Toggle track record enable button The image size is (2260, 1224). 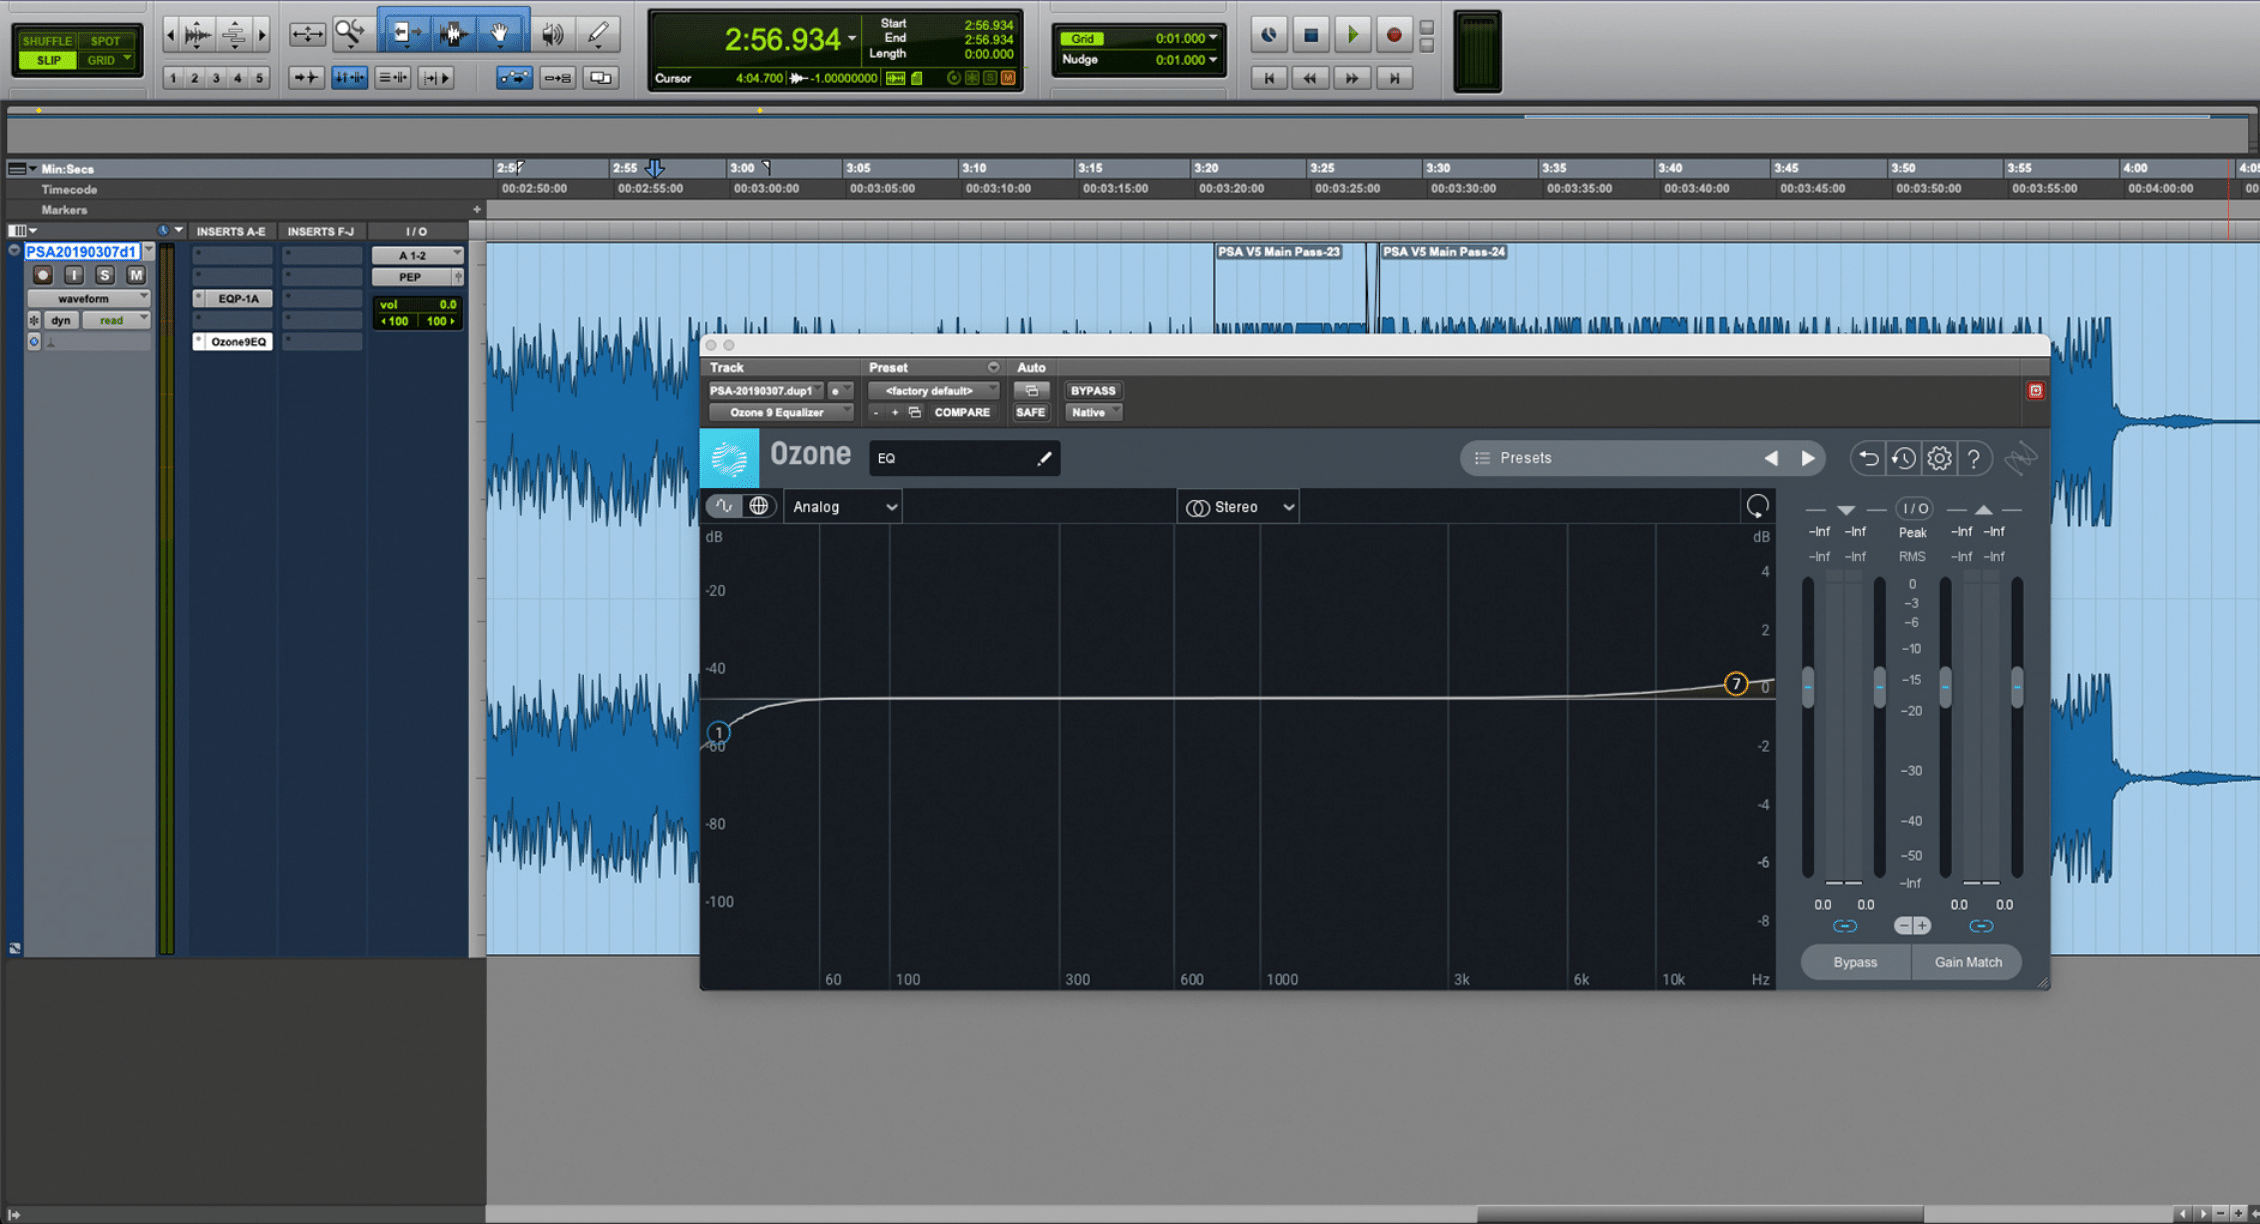point(42,275)
